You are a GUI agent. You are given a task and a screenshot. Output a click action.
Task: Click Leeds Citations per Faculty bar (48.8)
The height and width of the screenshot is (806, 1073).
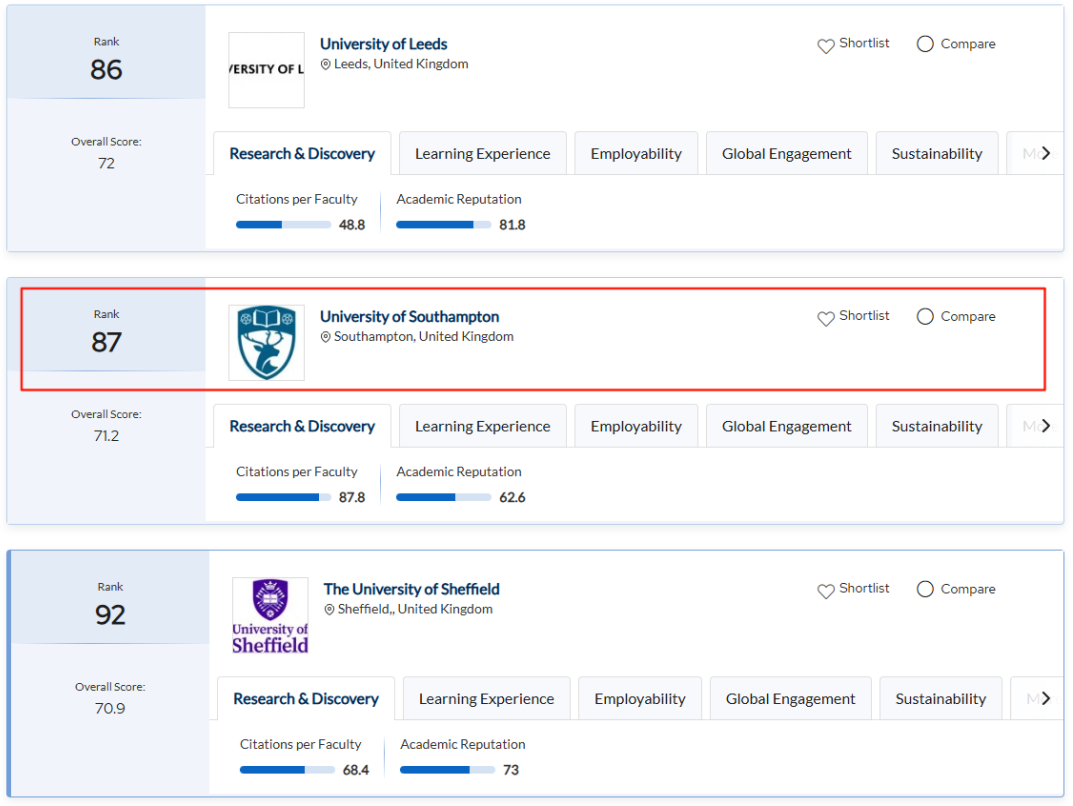point(283,224)
